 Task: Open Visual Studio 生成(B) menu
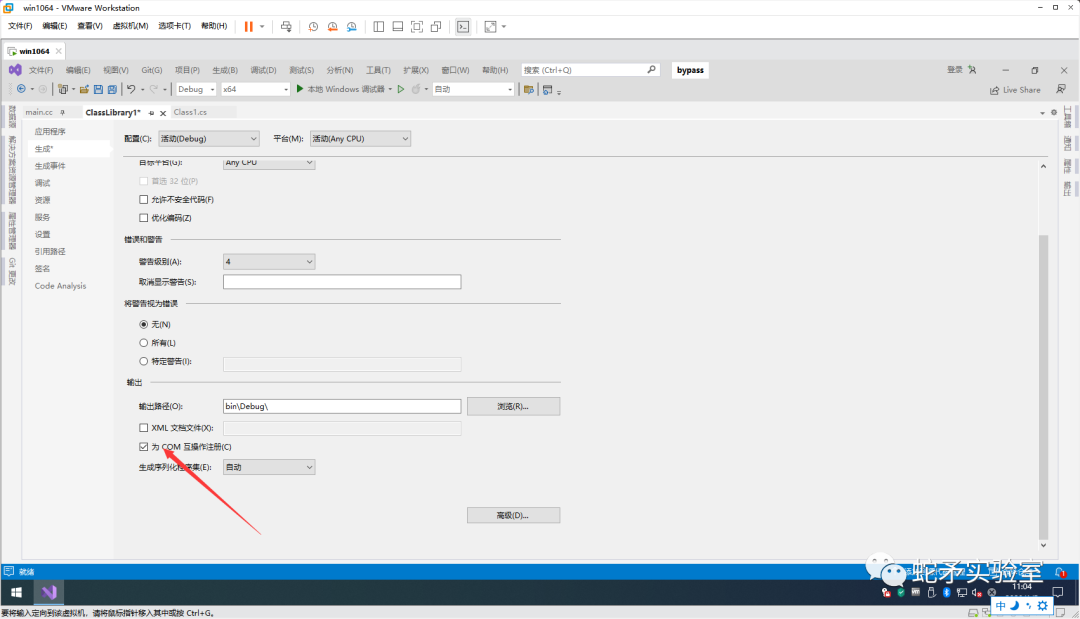(225, 70)
